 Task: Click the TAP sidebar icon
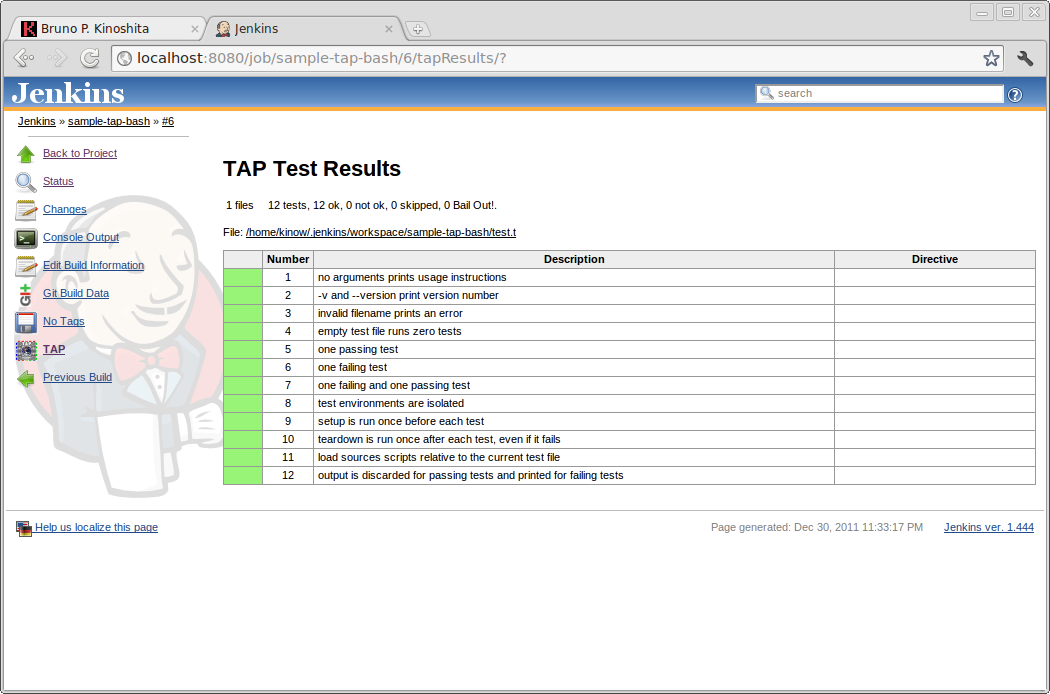26,350
